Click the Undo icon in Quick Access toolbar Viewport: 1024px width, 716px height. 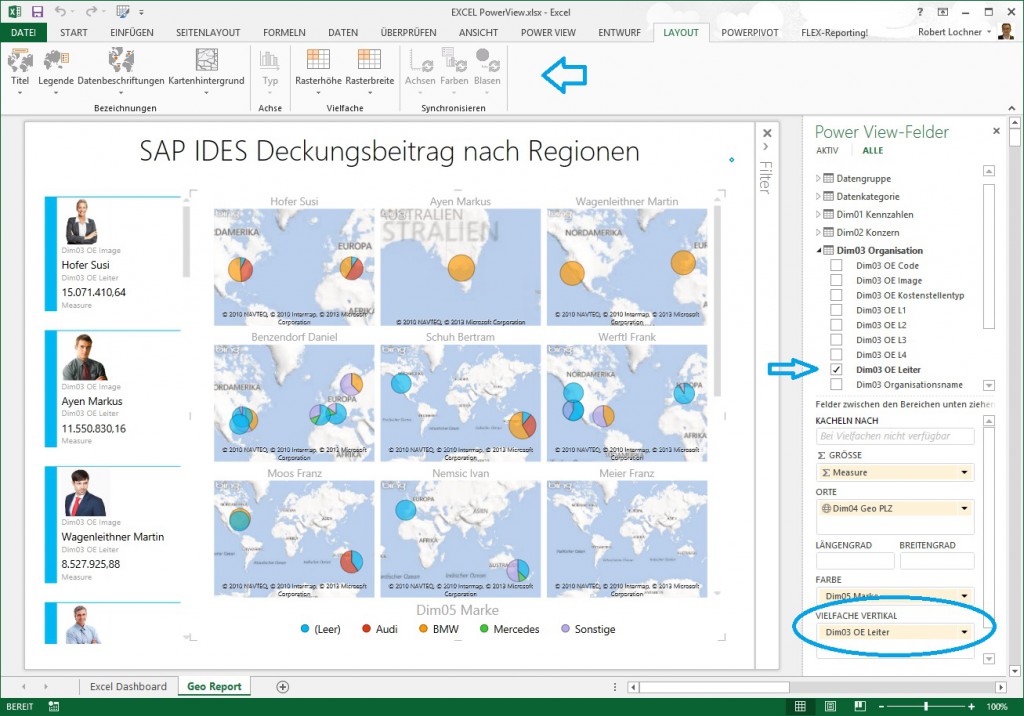(62, 10)
